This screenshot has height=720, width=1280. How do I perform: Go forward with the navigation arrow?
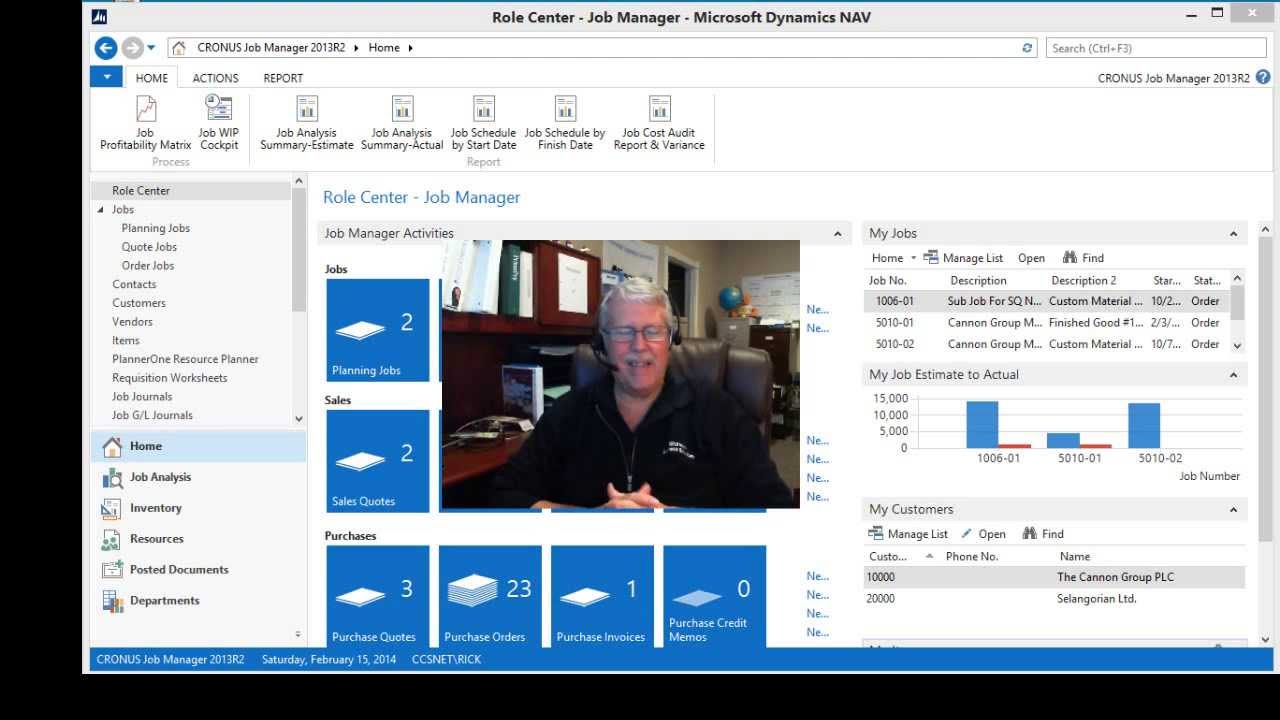click(132, 47)
